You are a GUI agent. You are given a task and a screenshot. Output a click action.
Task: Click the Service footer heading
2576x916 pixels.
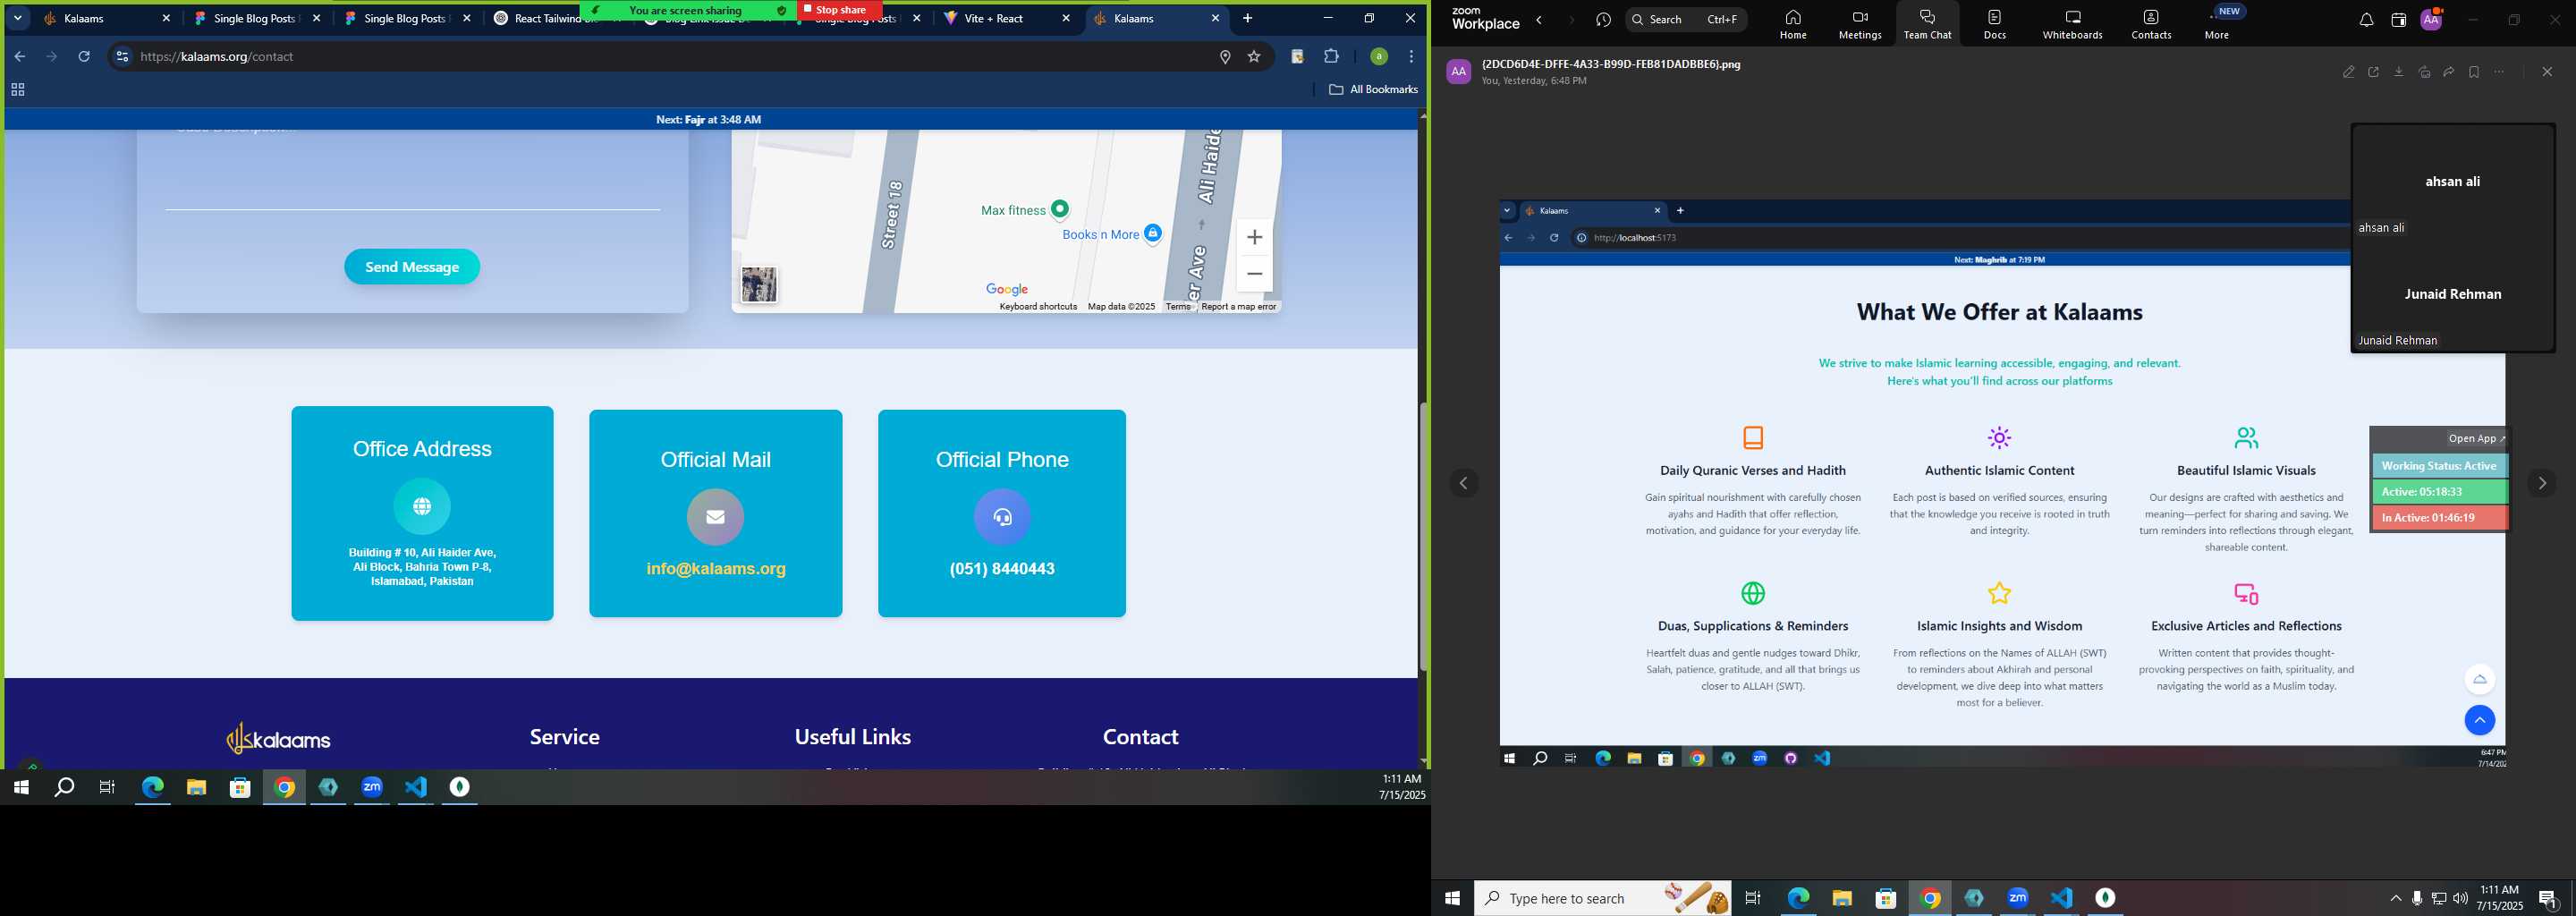[565, 737]
